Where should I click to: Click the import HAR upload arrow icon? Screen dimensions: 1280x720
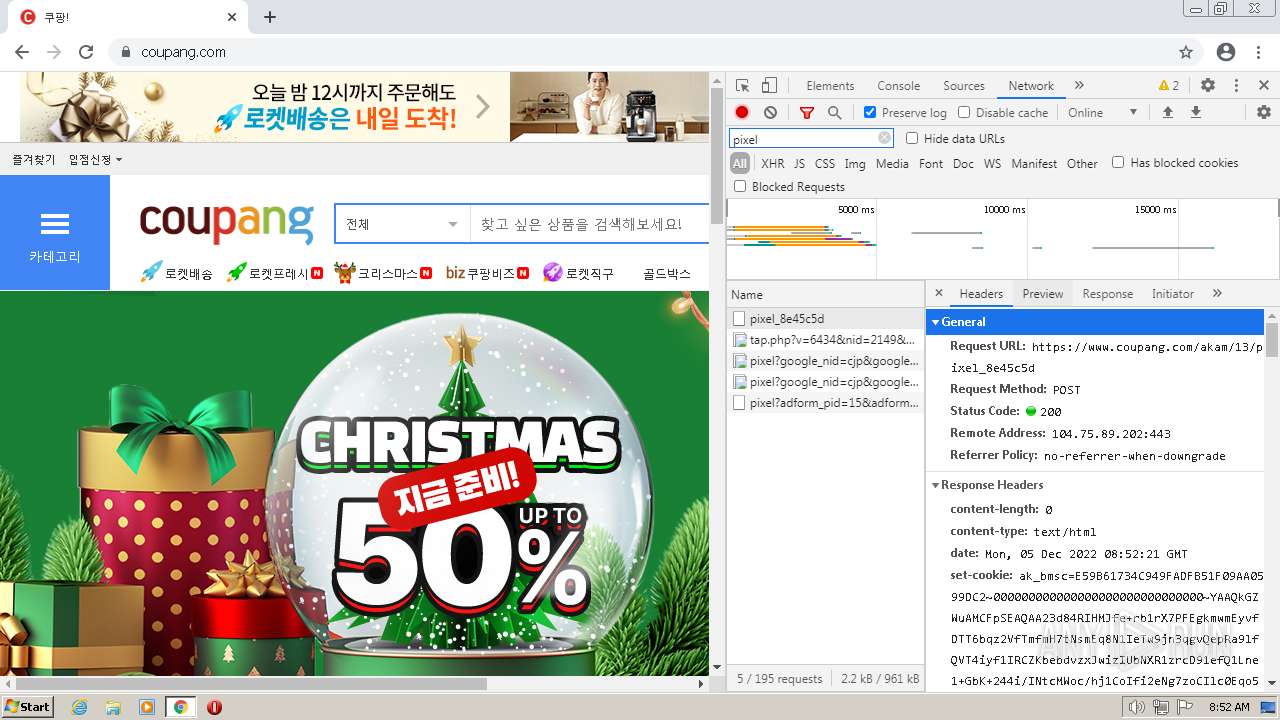(x=1167, y=113)
